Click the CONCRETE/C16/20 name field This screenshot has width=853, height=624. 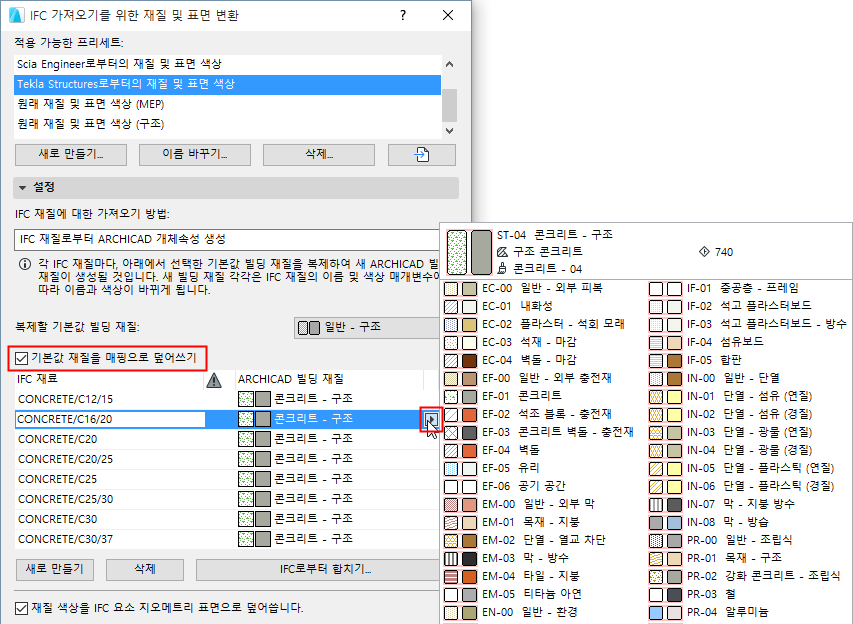point(110,419)
